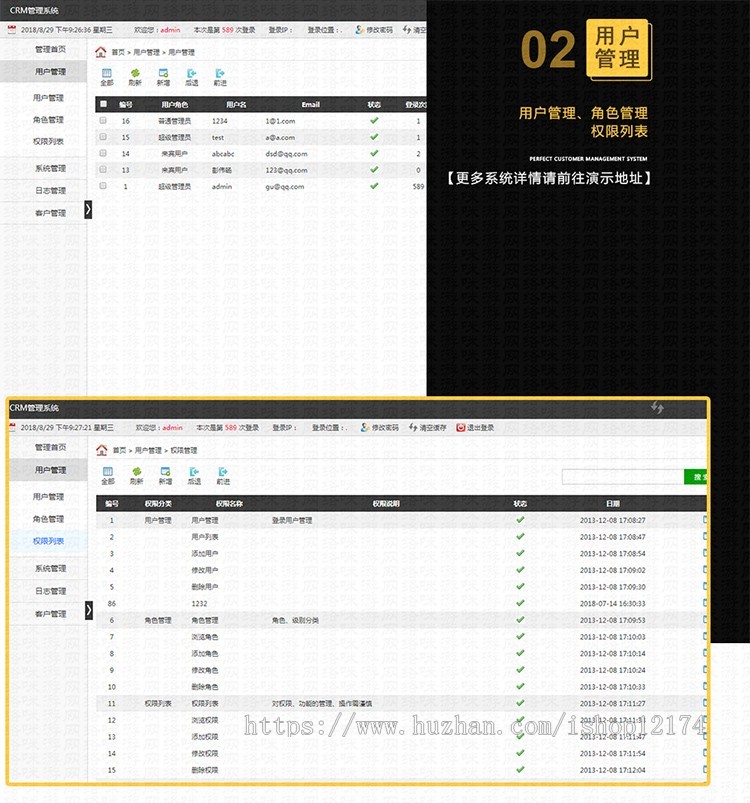
Task: Collapse sidebar with arrow handle in upper window
Action: [x=88, y=209]
